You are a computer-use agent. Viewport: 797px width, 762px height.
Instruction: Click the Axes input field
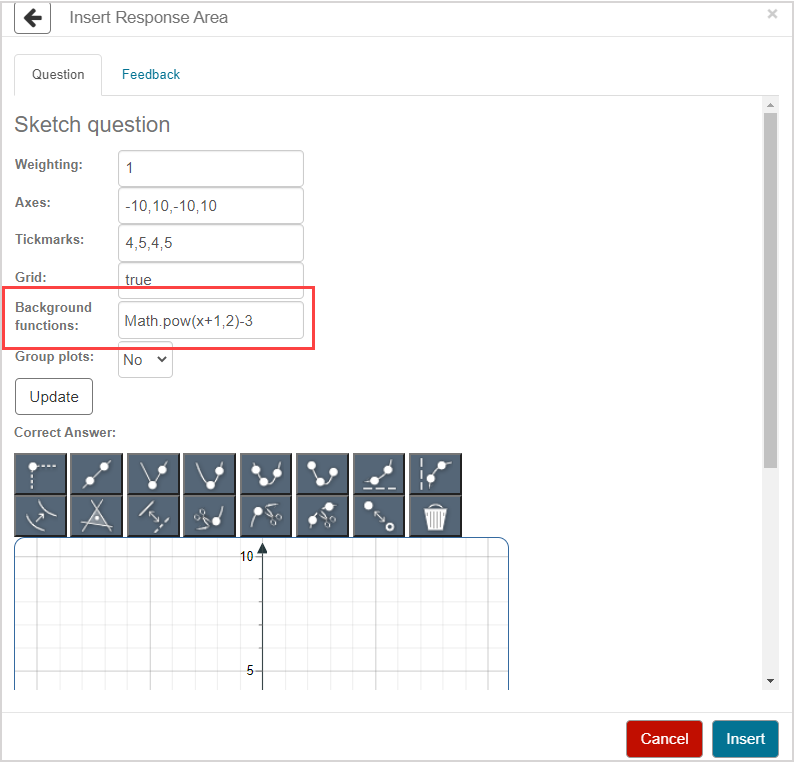coord(210,206)
